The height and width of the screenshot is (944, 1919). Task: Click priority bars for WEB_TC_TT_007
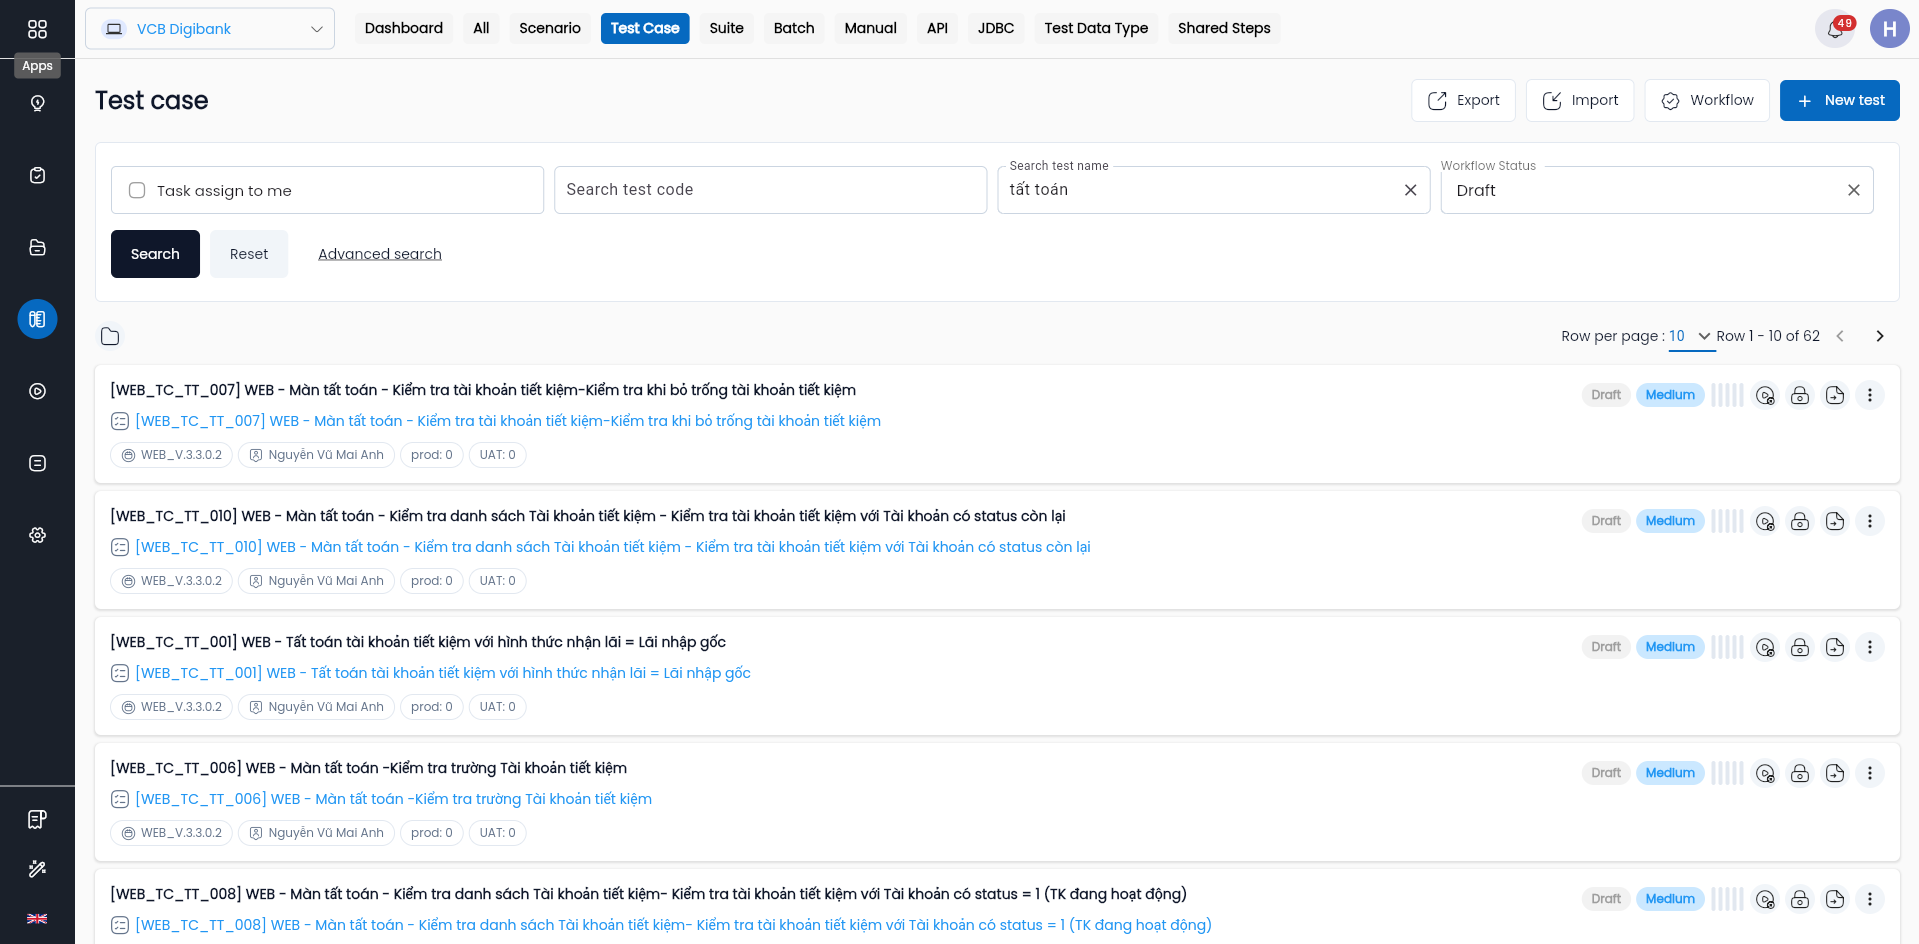(1727, 395)
